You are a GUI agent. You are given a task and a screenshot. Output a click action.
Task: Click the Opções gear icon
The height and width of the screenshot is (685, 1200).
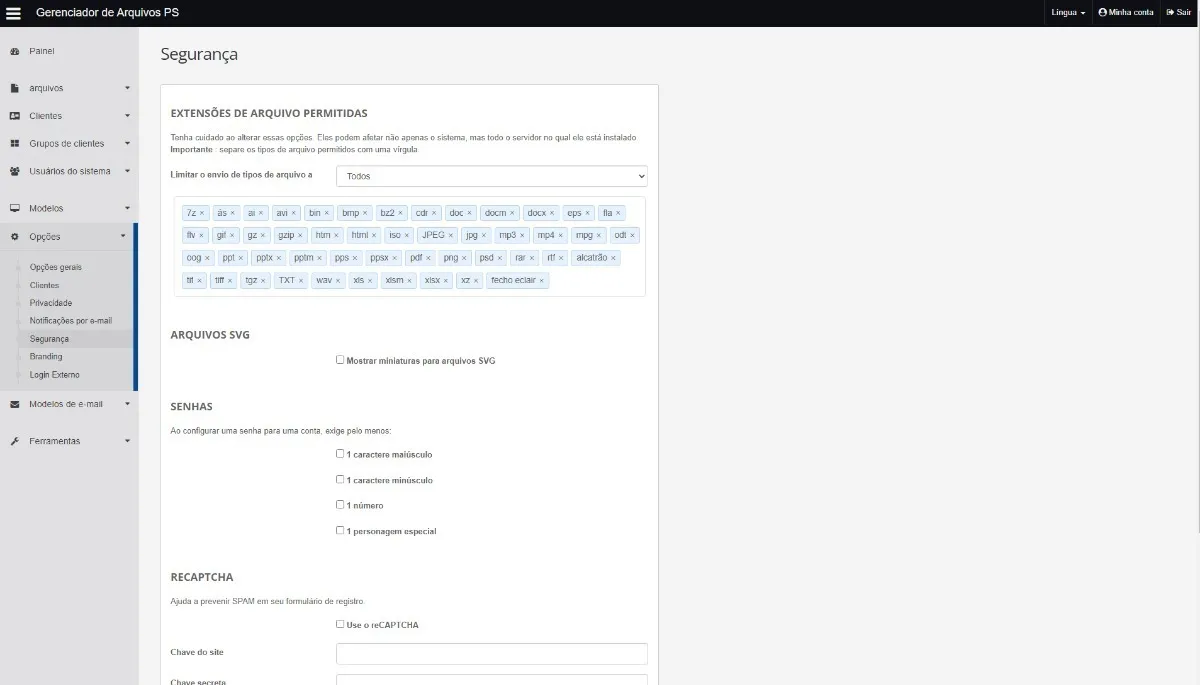tap(15, 237)
